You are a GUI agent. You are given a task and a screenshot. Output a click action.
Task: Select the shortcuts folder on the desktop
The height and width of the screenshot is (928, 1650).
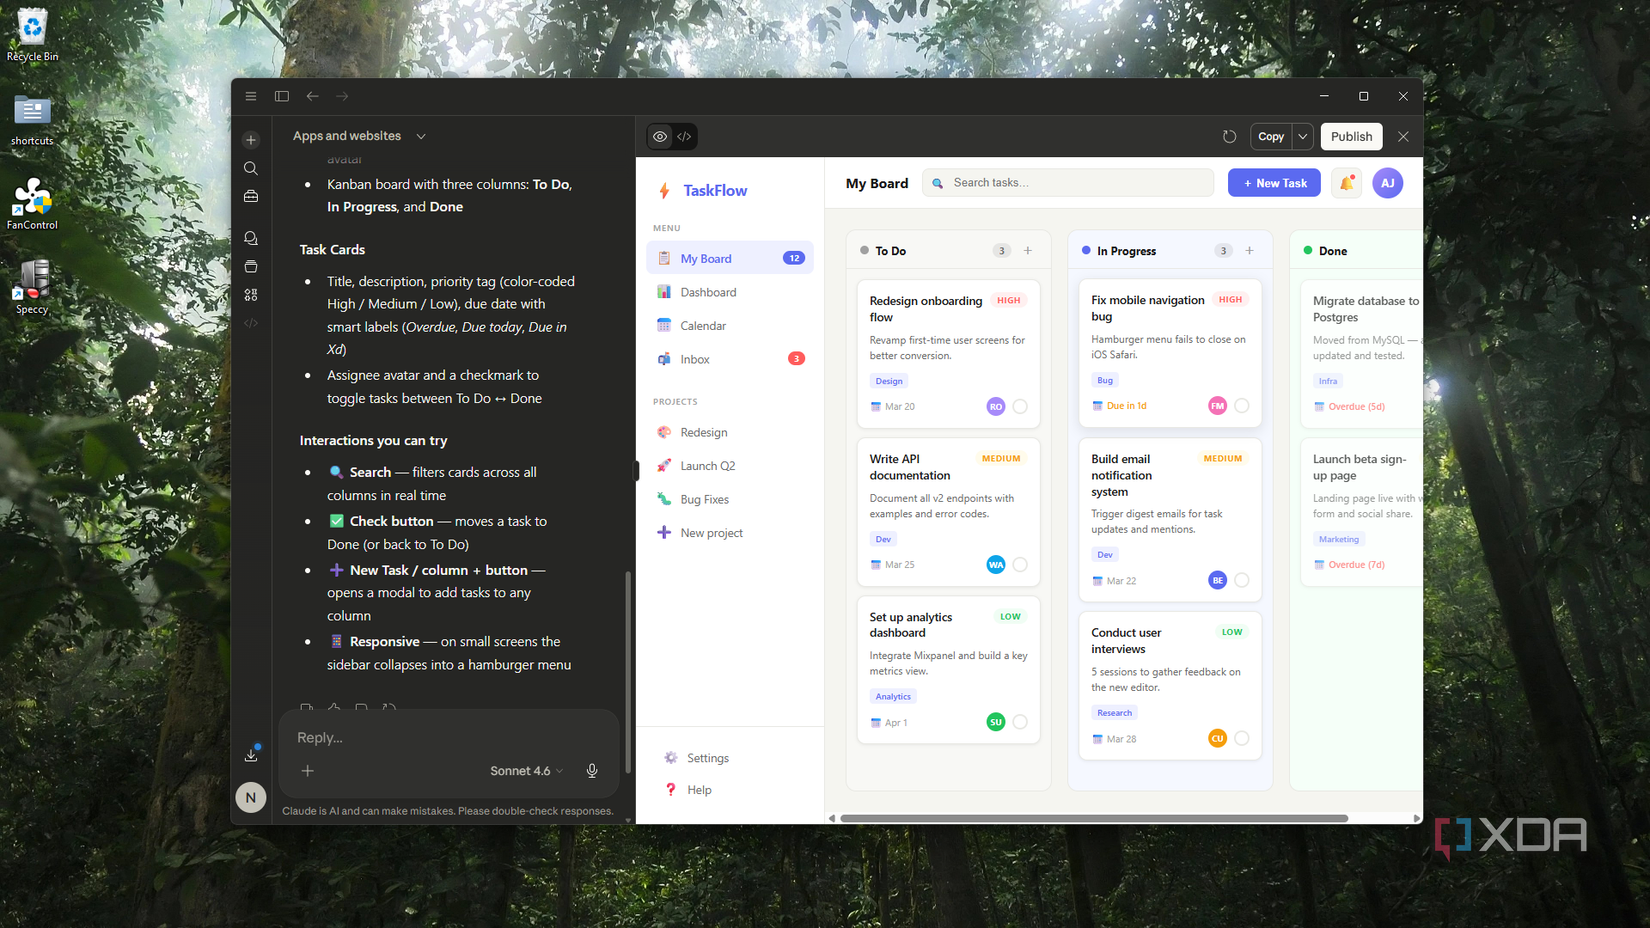pyautogui.click(x=32, y=121)
